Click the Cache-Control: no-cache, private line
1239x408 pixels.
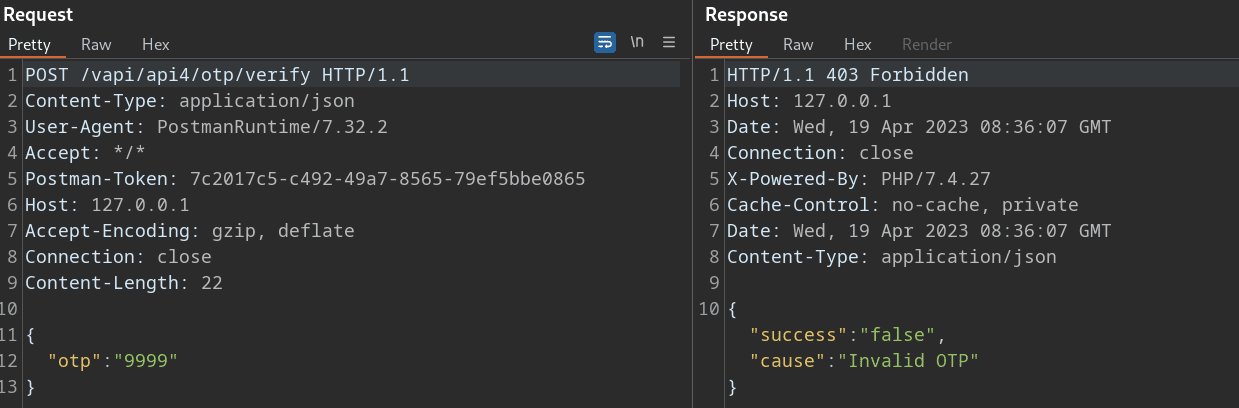(903, 205)
